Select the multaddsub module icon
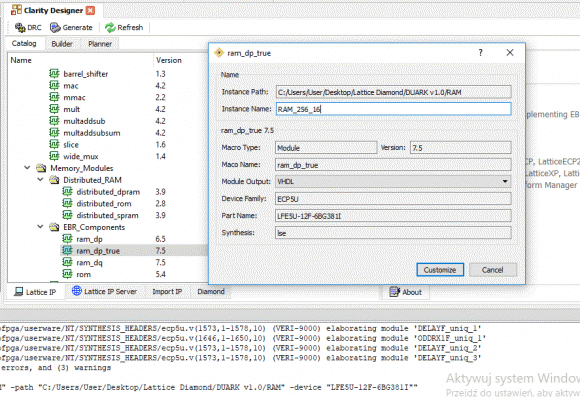580x397 pixels. coord(54,121)
